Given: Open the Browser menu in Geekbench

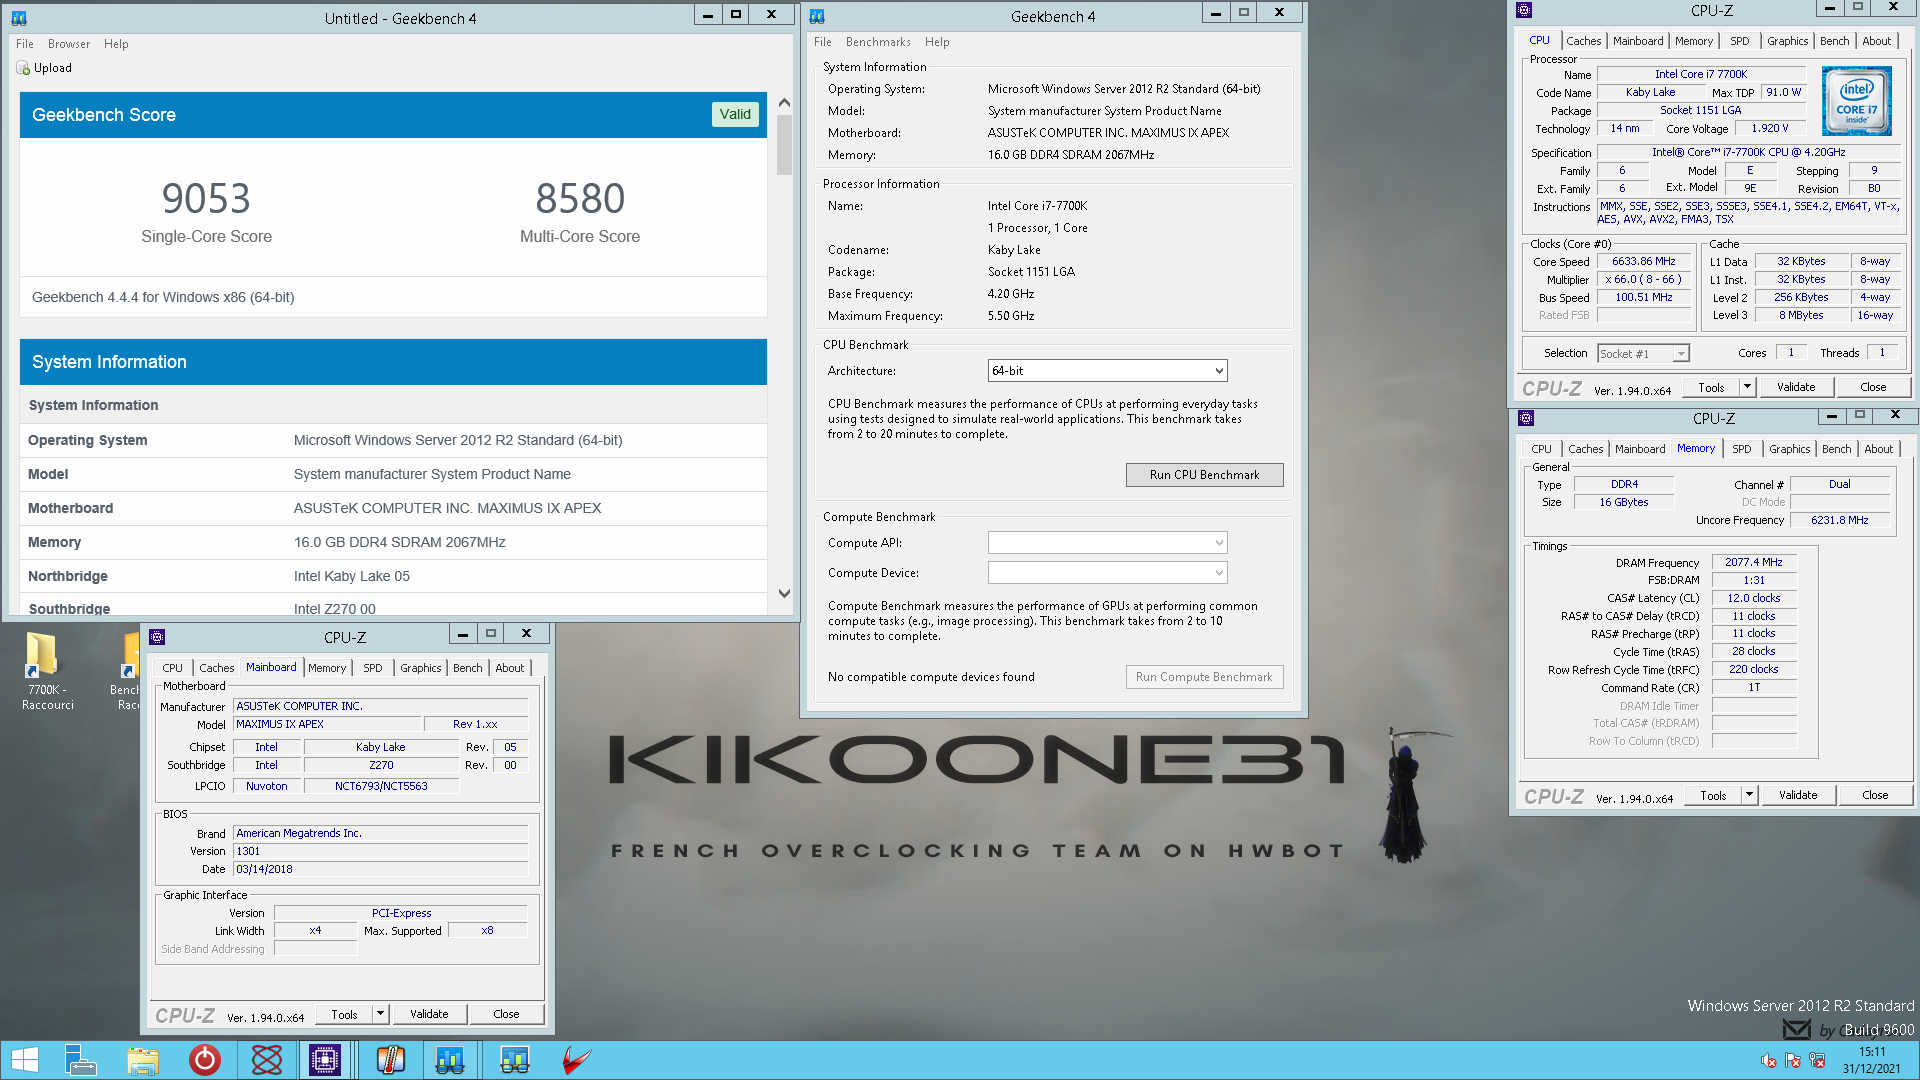Looking at the screenshot, I should click(69, 44).
